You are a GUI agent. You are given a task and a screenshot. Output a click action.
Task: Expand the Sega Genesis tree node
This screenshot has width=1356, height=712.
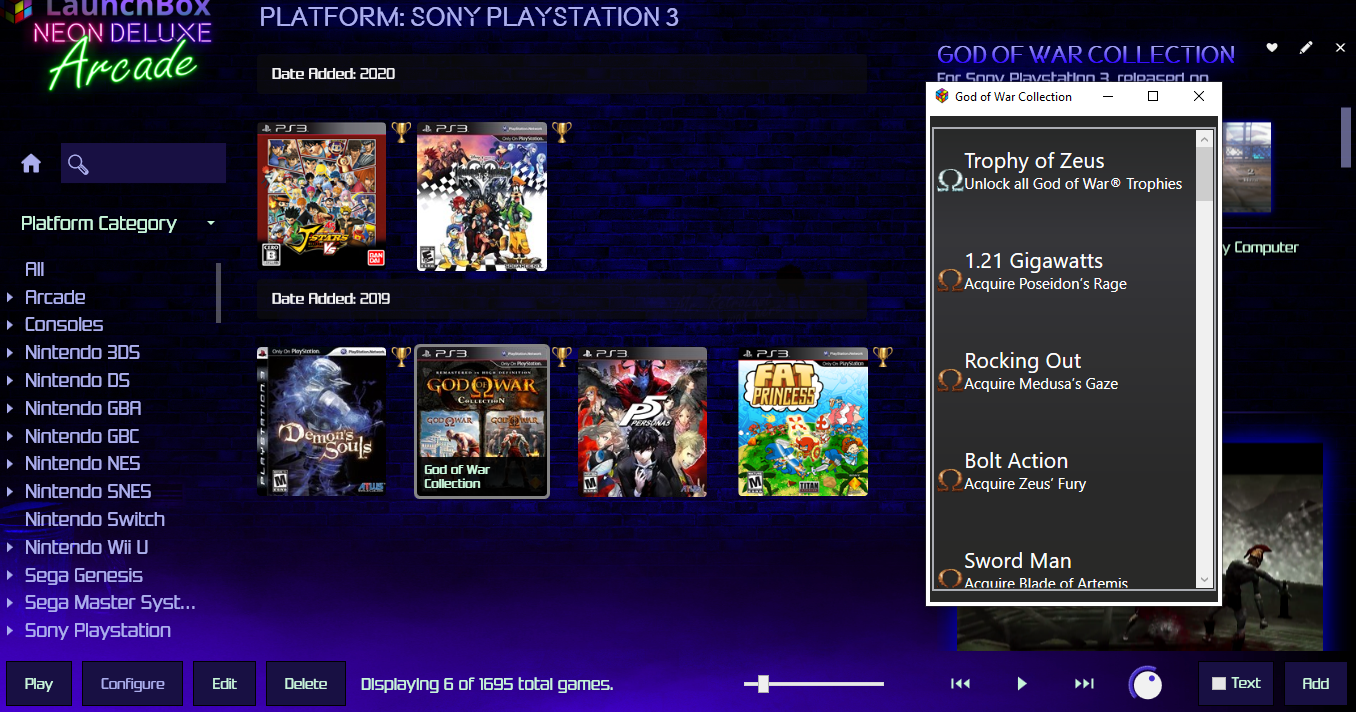[10, 575]
